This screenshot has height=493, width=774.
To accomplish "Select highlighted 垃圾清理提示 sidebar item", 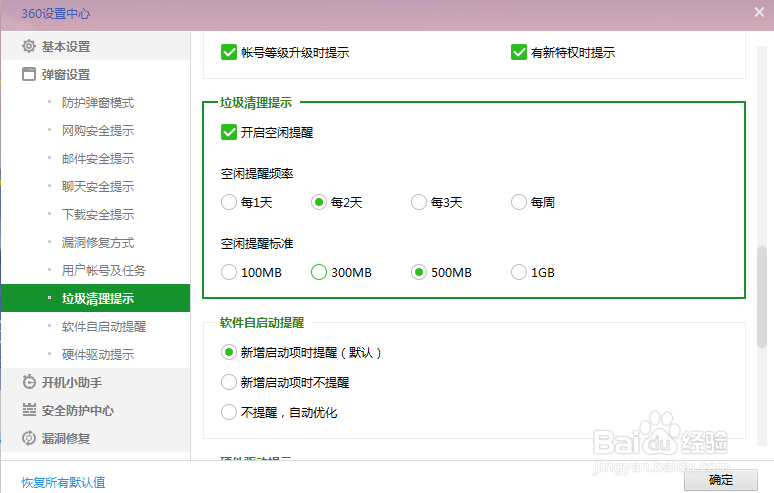I will point(96,298).
